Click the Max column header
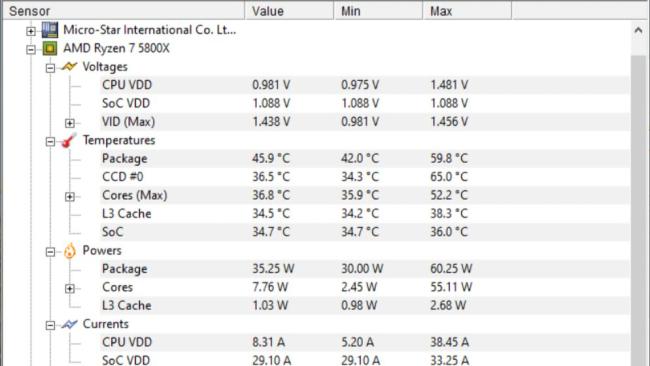This screenshot has height=366, width=650. (x=467, y=11)
